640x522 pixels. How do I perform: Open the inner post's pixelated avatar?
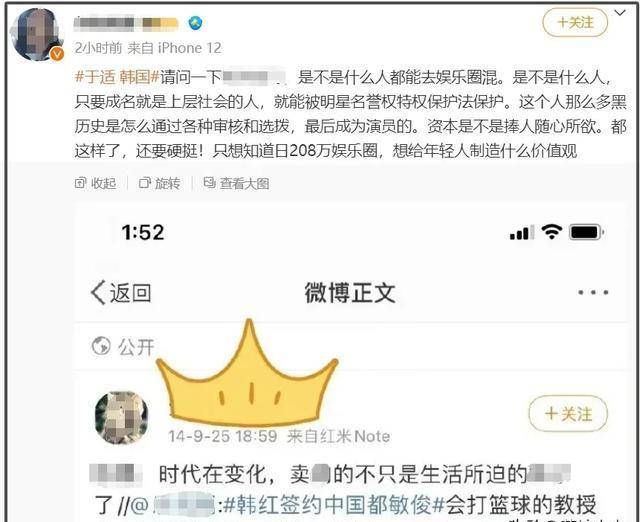pyautogui.click(x=122, y=418)
